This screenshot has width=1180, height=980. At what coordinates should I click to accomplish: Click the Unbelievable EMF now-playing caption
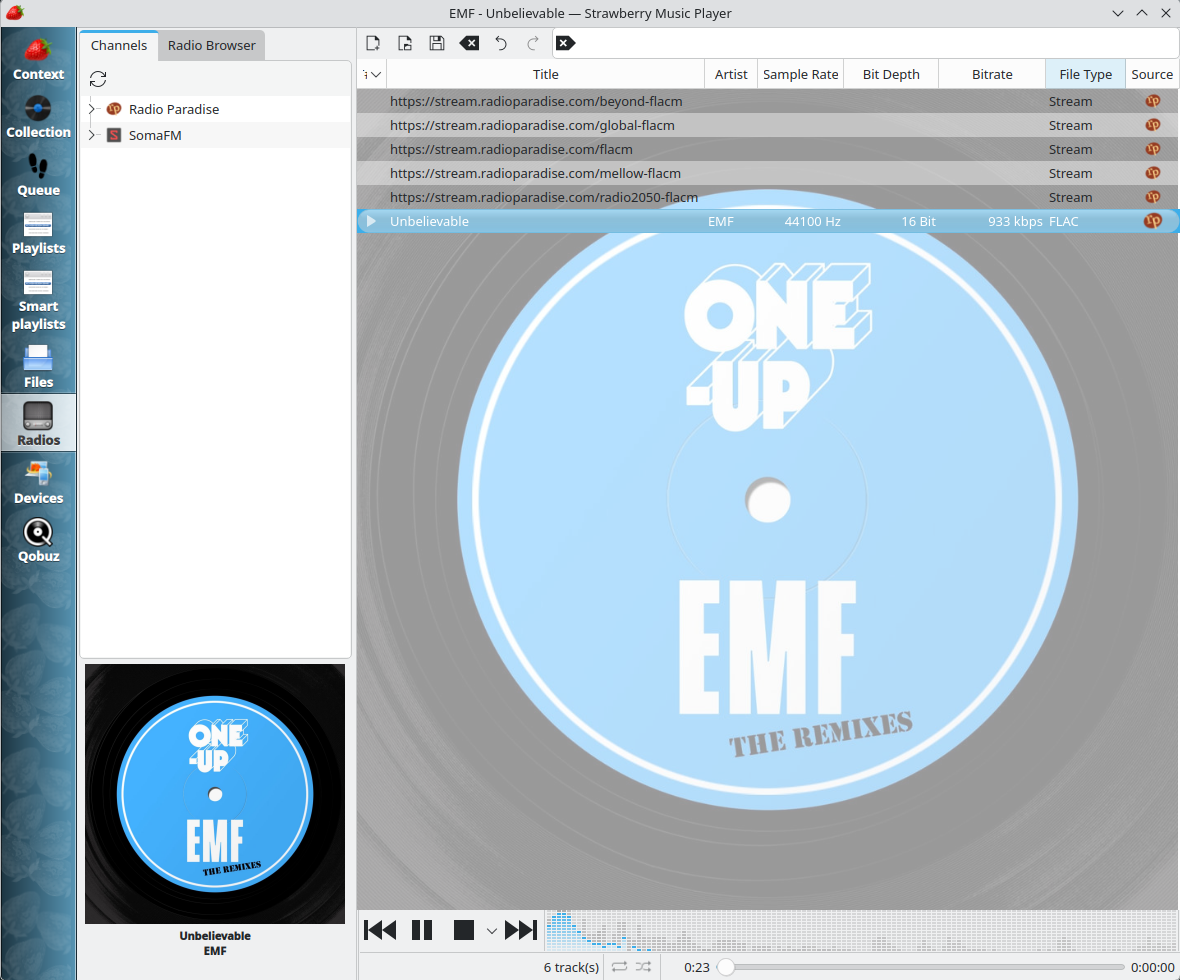point(215,943)
